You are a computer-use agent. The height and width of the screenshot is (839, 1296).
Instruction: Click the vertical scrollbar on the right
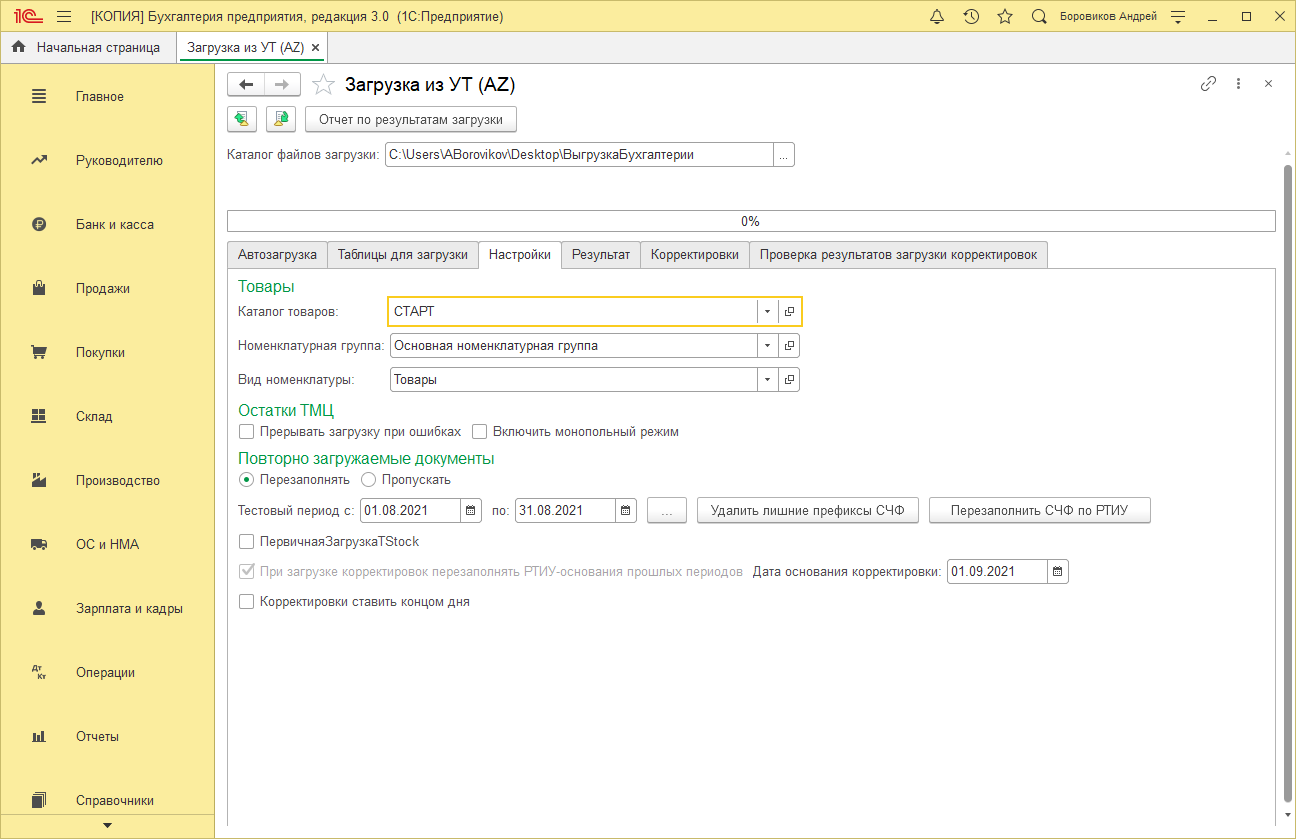1287,480
